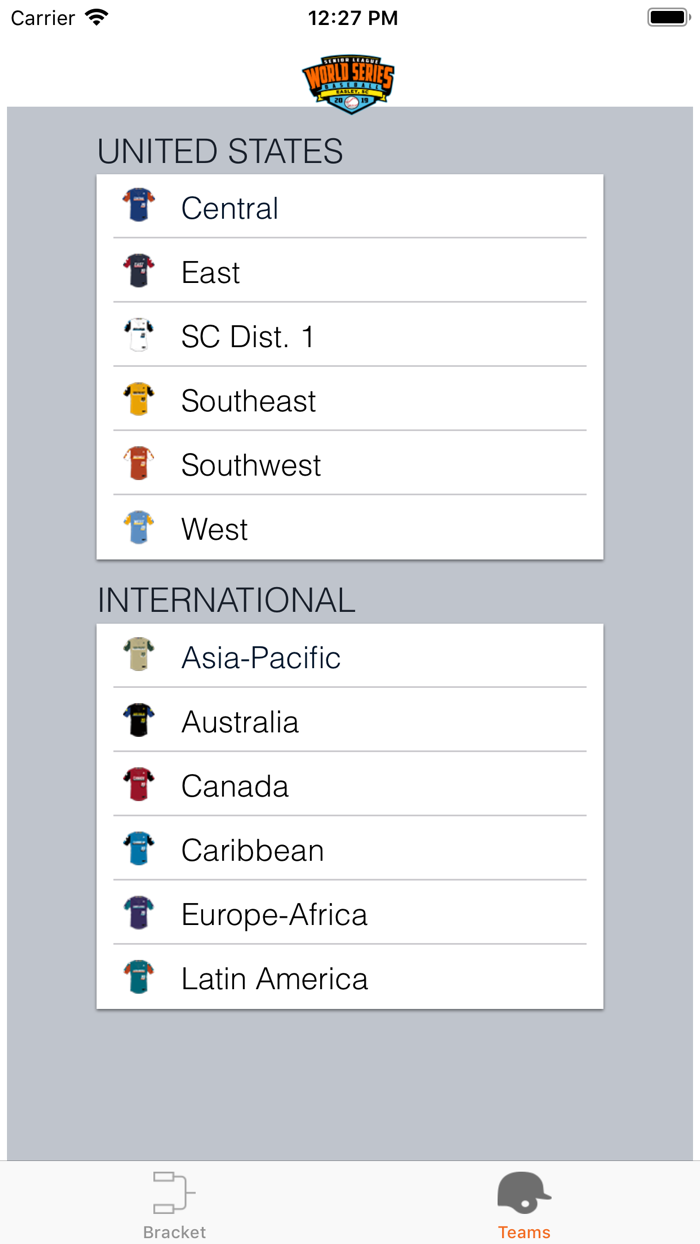Tap the East team navy jersey icon
Screen dimensions: 700x1244
(139, 271)
